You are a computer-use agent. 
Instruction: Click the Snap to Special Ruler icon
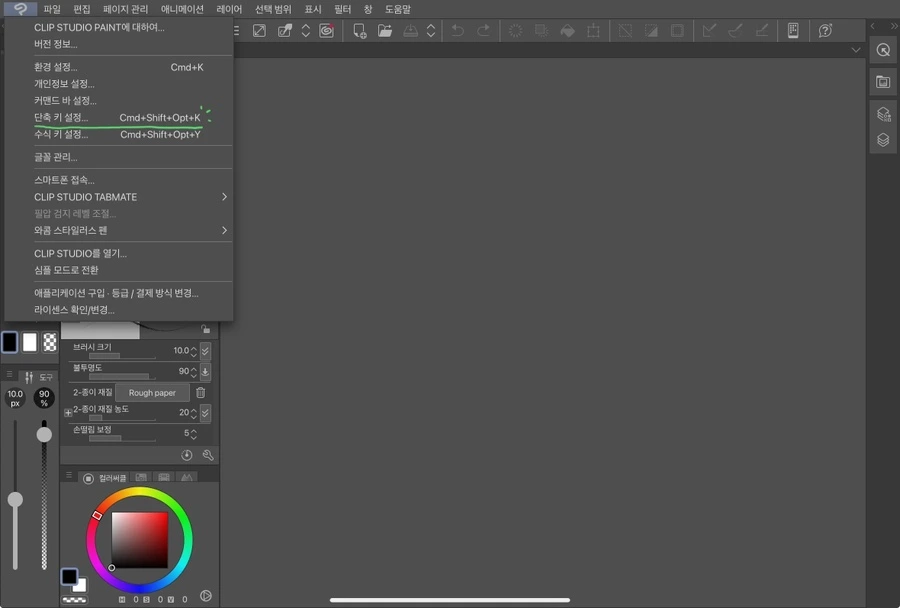point(735,30)
